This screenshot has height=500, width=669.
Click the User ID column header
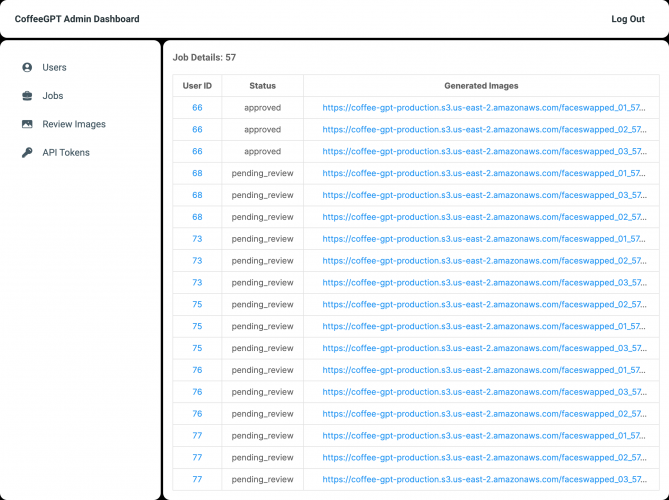click(197, 86)
